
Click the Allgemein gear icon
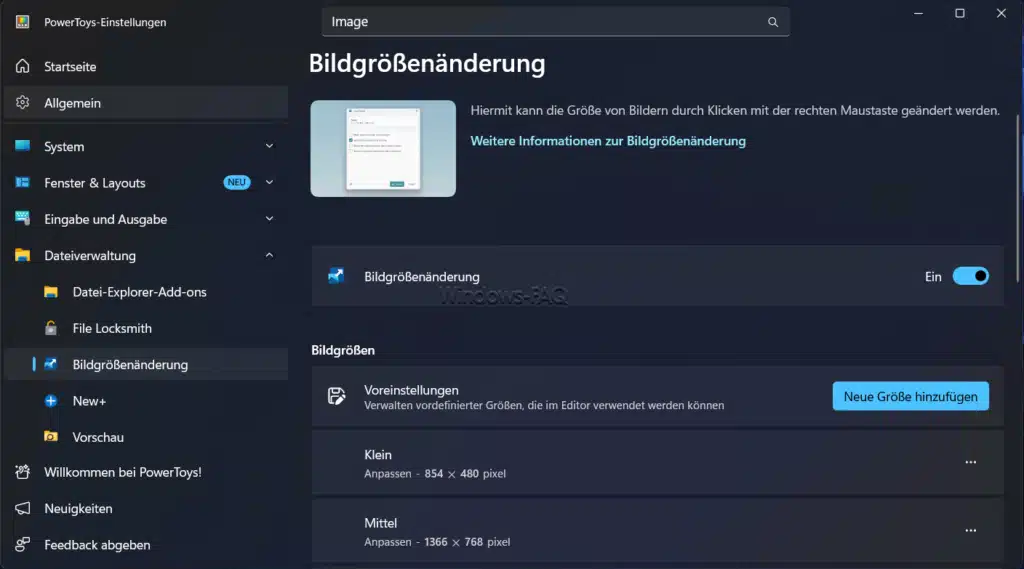(x=23, y=103)
